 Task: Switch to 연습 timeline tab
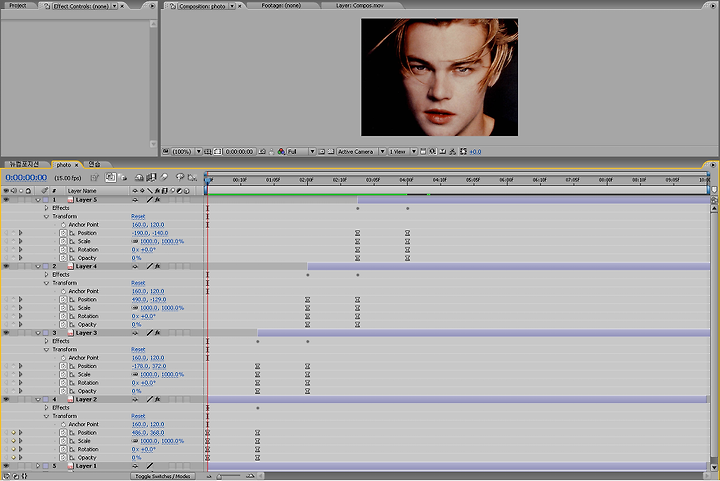click(x=94, y=164)
